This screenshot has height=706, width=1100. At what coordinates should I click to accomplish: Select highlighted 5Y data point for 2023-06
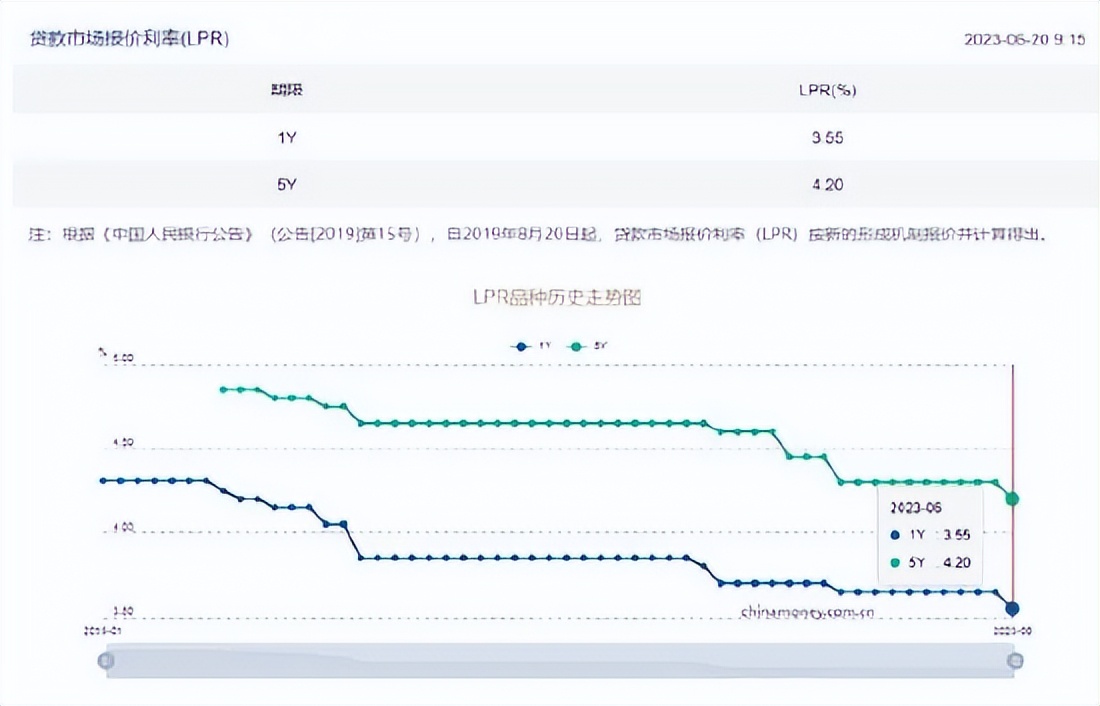coord(1012,499)
